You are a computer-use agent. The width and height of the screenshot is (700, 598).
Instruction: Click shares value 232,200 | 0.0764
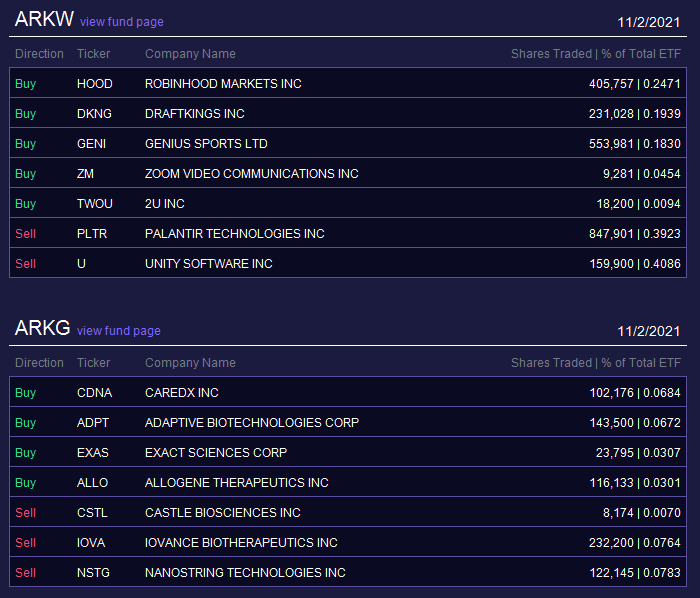point(634,543)
